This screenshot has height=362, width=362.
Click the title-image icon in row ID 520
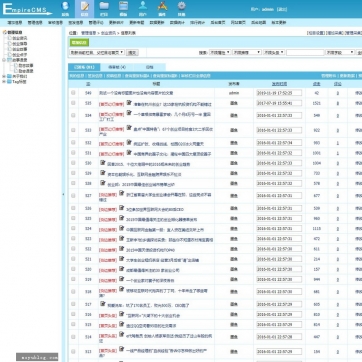tap(122, 269)
